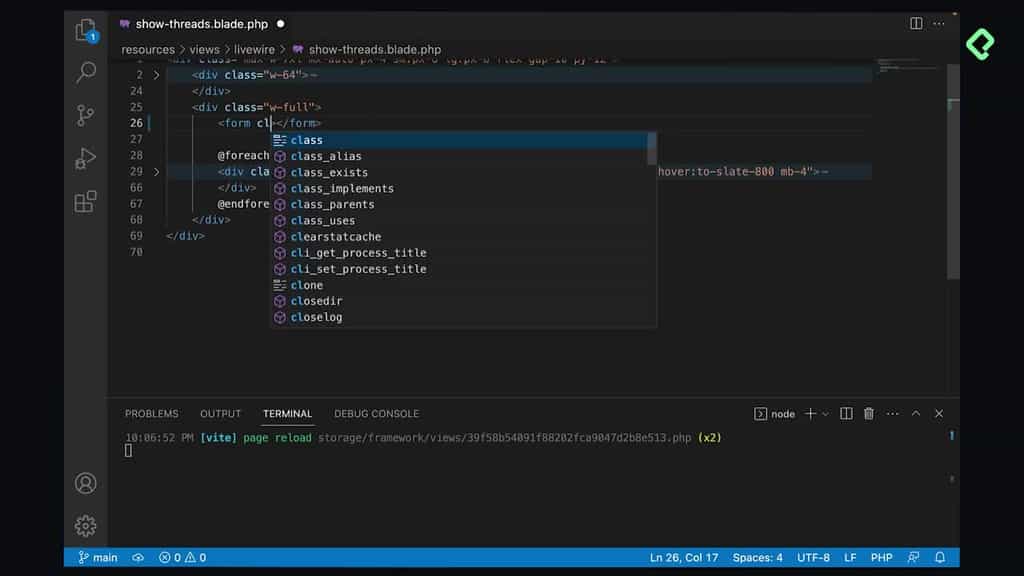Switch to the DEBUG CONSOLE tab
1024x576 pixels.
pyautogui.click(x=376, y=413)
